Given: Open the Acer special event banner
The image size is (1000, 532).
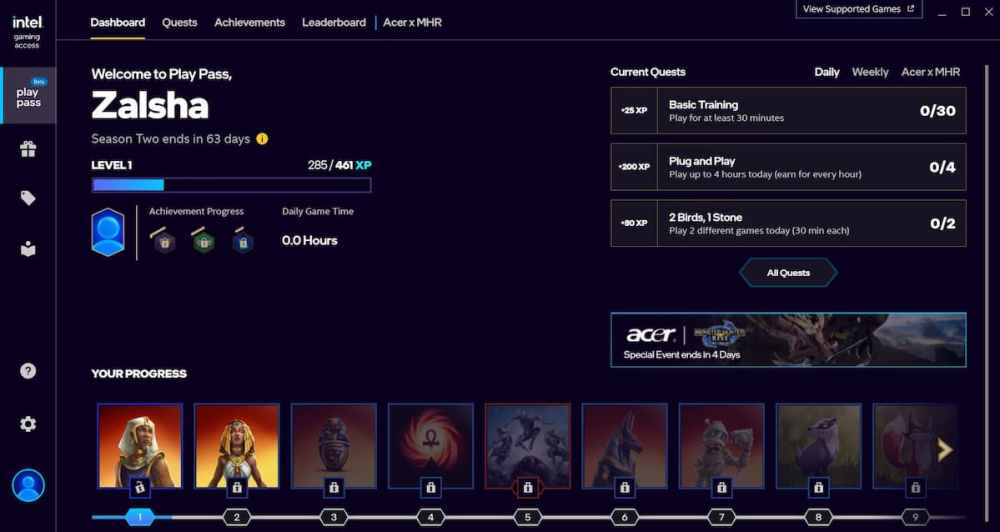Looking at the screenshot, I should coord(788,340).
